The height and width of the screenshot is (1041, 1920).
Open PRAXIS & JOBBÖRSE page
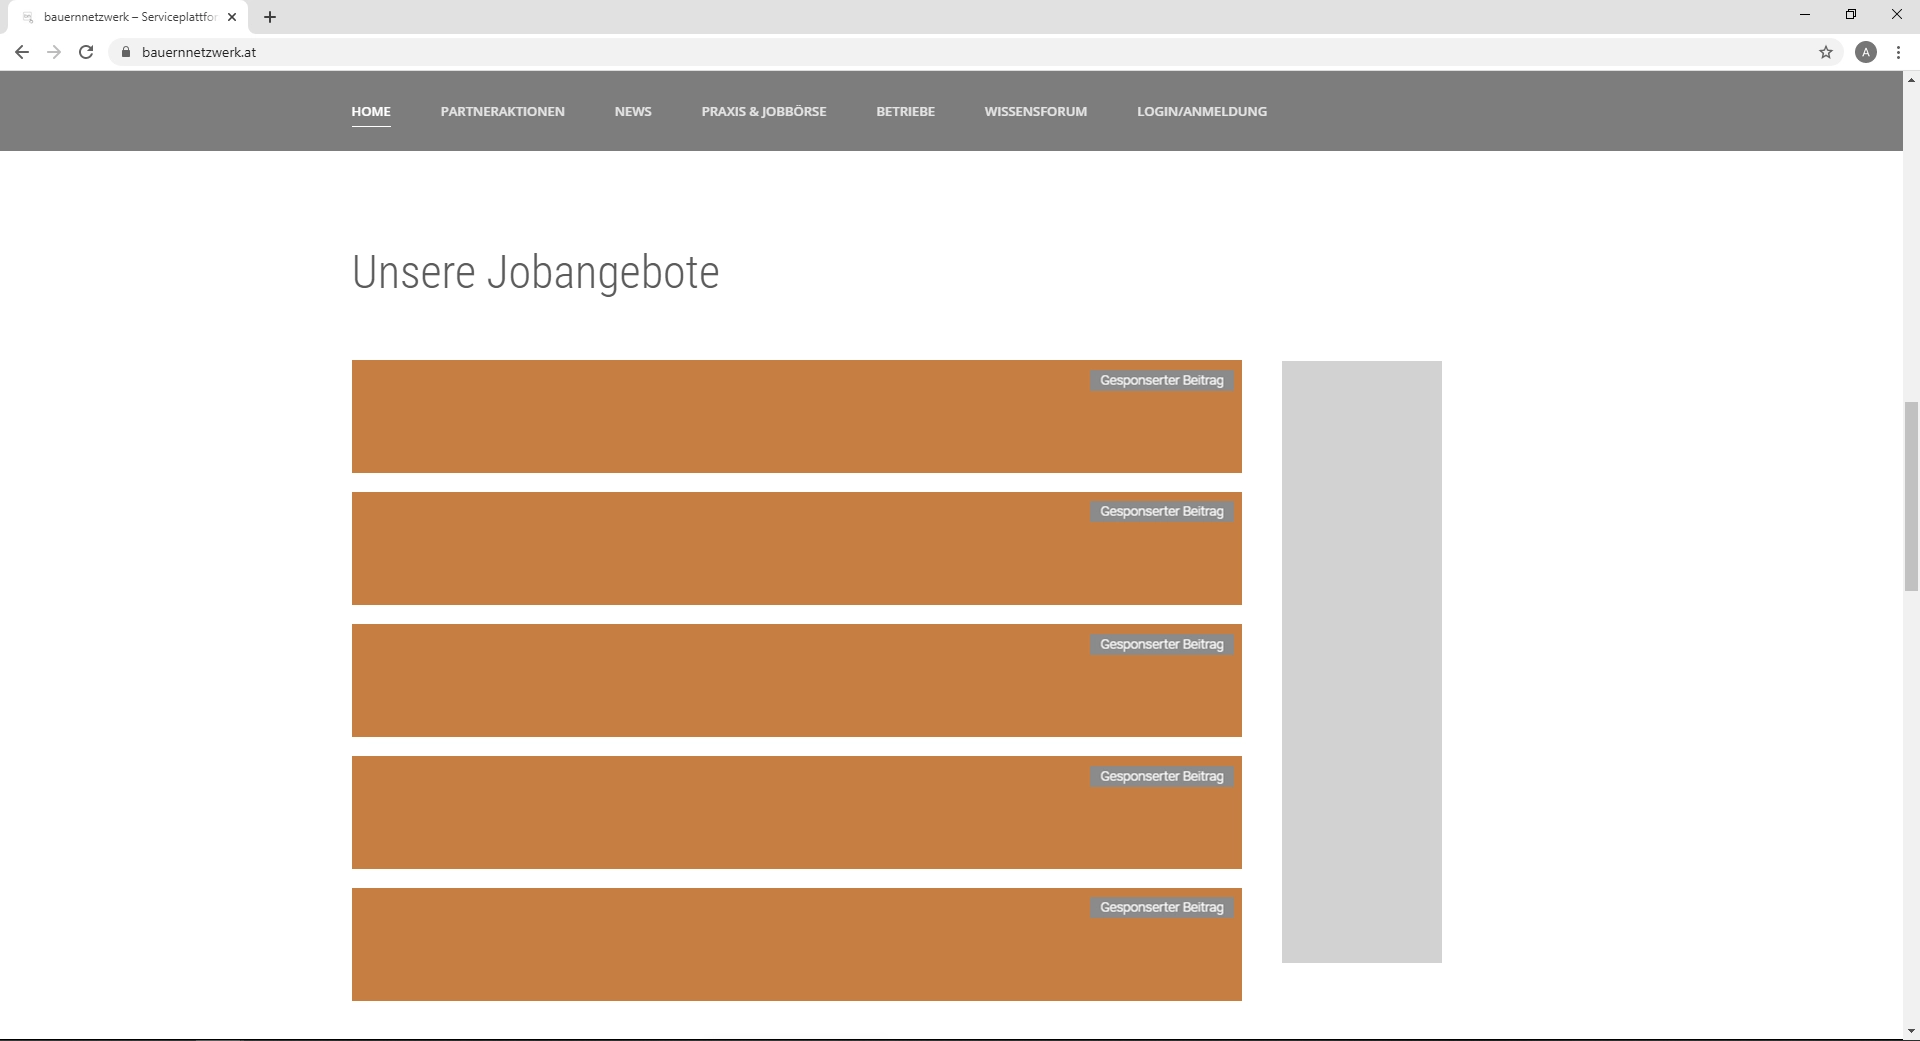[x=764, y=111]
